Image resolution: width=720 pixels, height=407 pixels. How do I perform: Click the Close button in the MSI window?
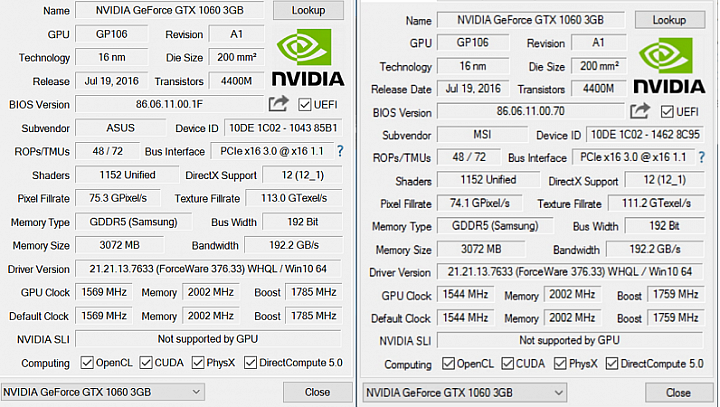[x=678, y=392]
